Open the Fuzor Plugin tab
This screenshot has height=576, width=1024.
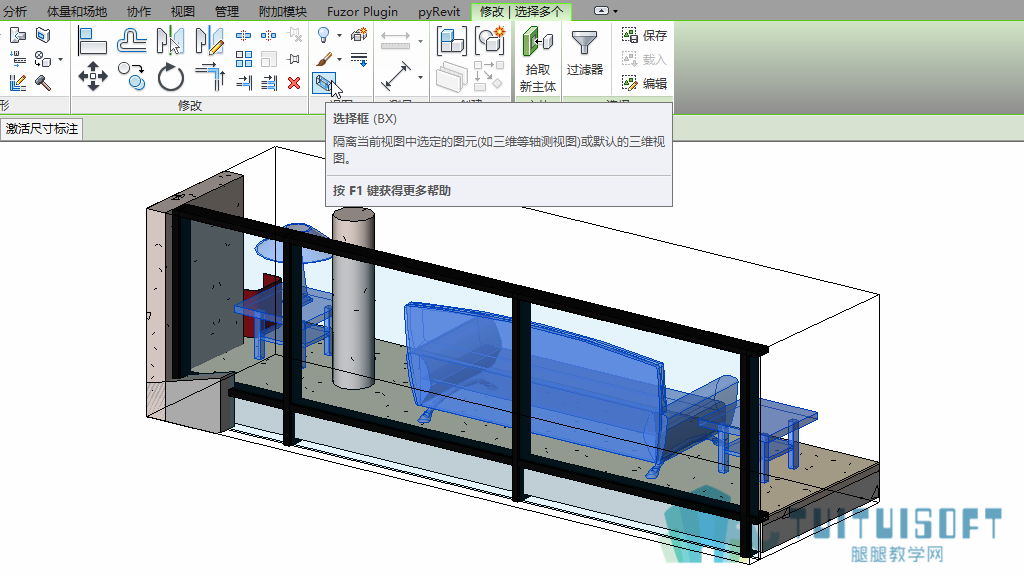tap(362, 12)
